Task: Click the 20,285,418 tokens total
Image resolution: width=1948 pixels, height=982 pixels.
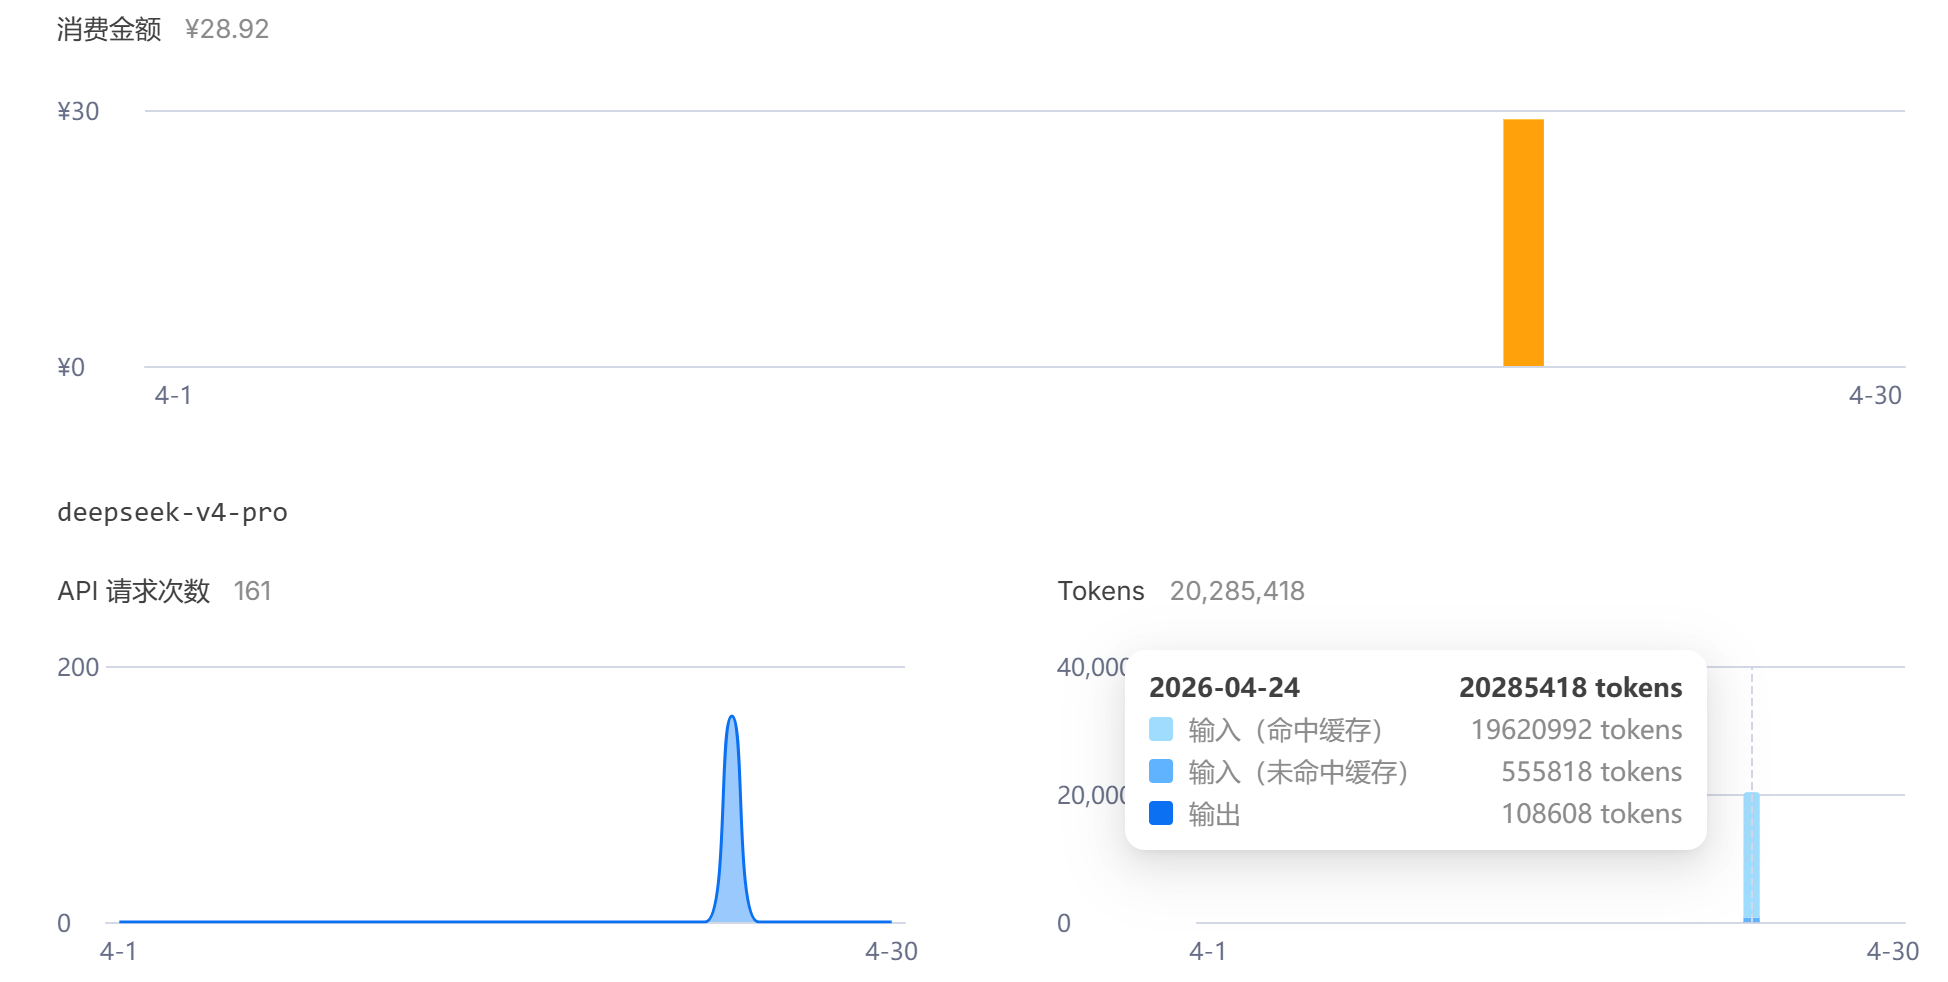Action: [1237, 591]
